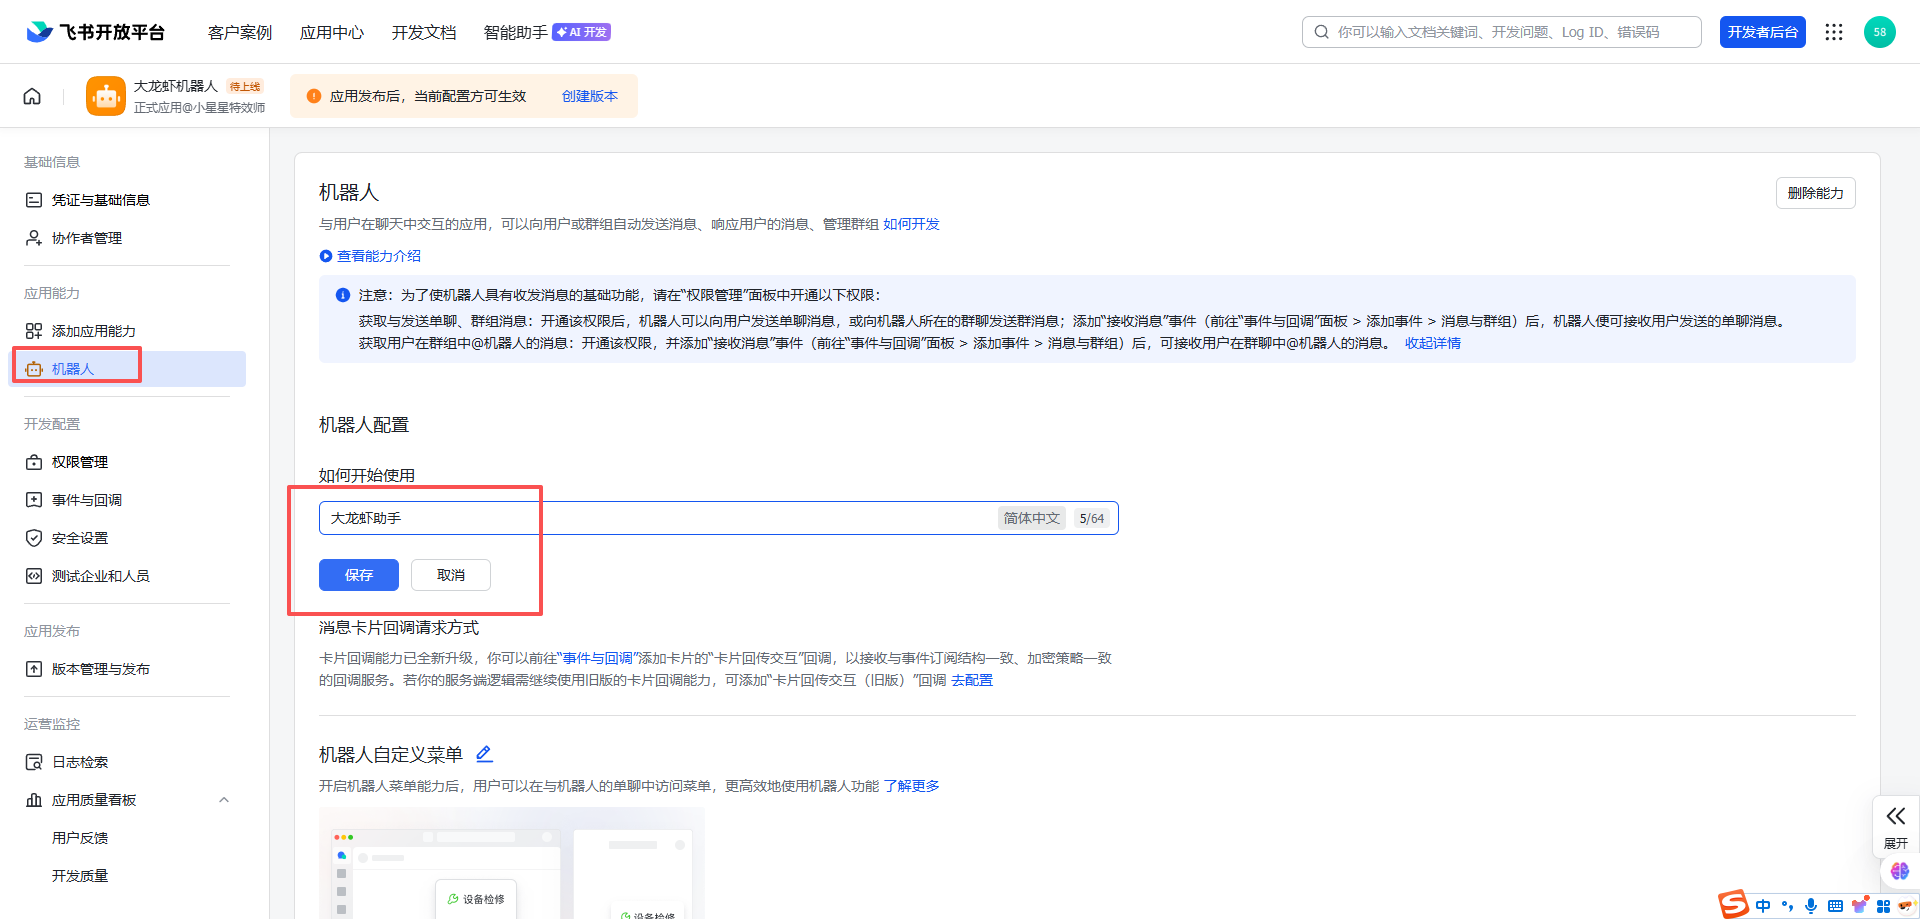Screen dimensions: 1920x919
Task: Open the apps grid icon in top bar
Action: [1833, 32]
